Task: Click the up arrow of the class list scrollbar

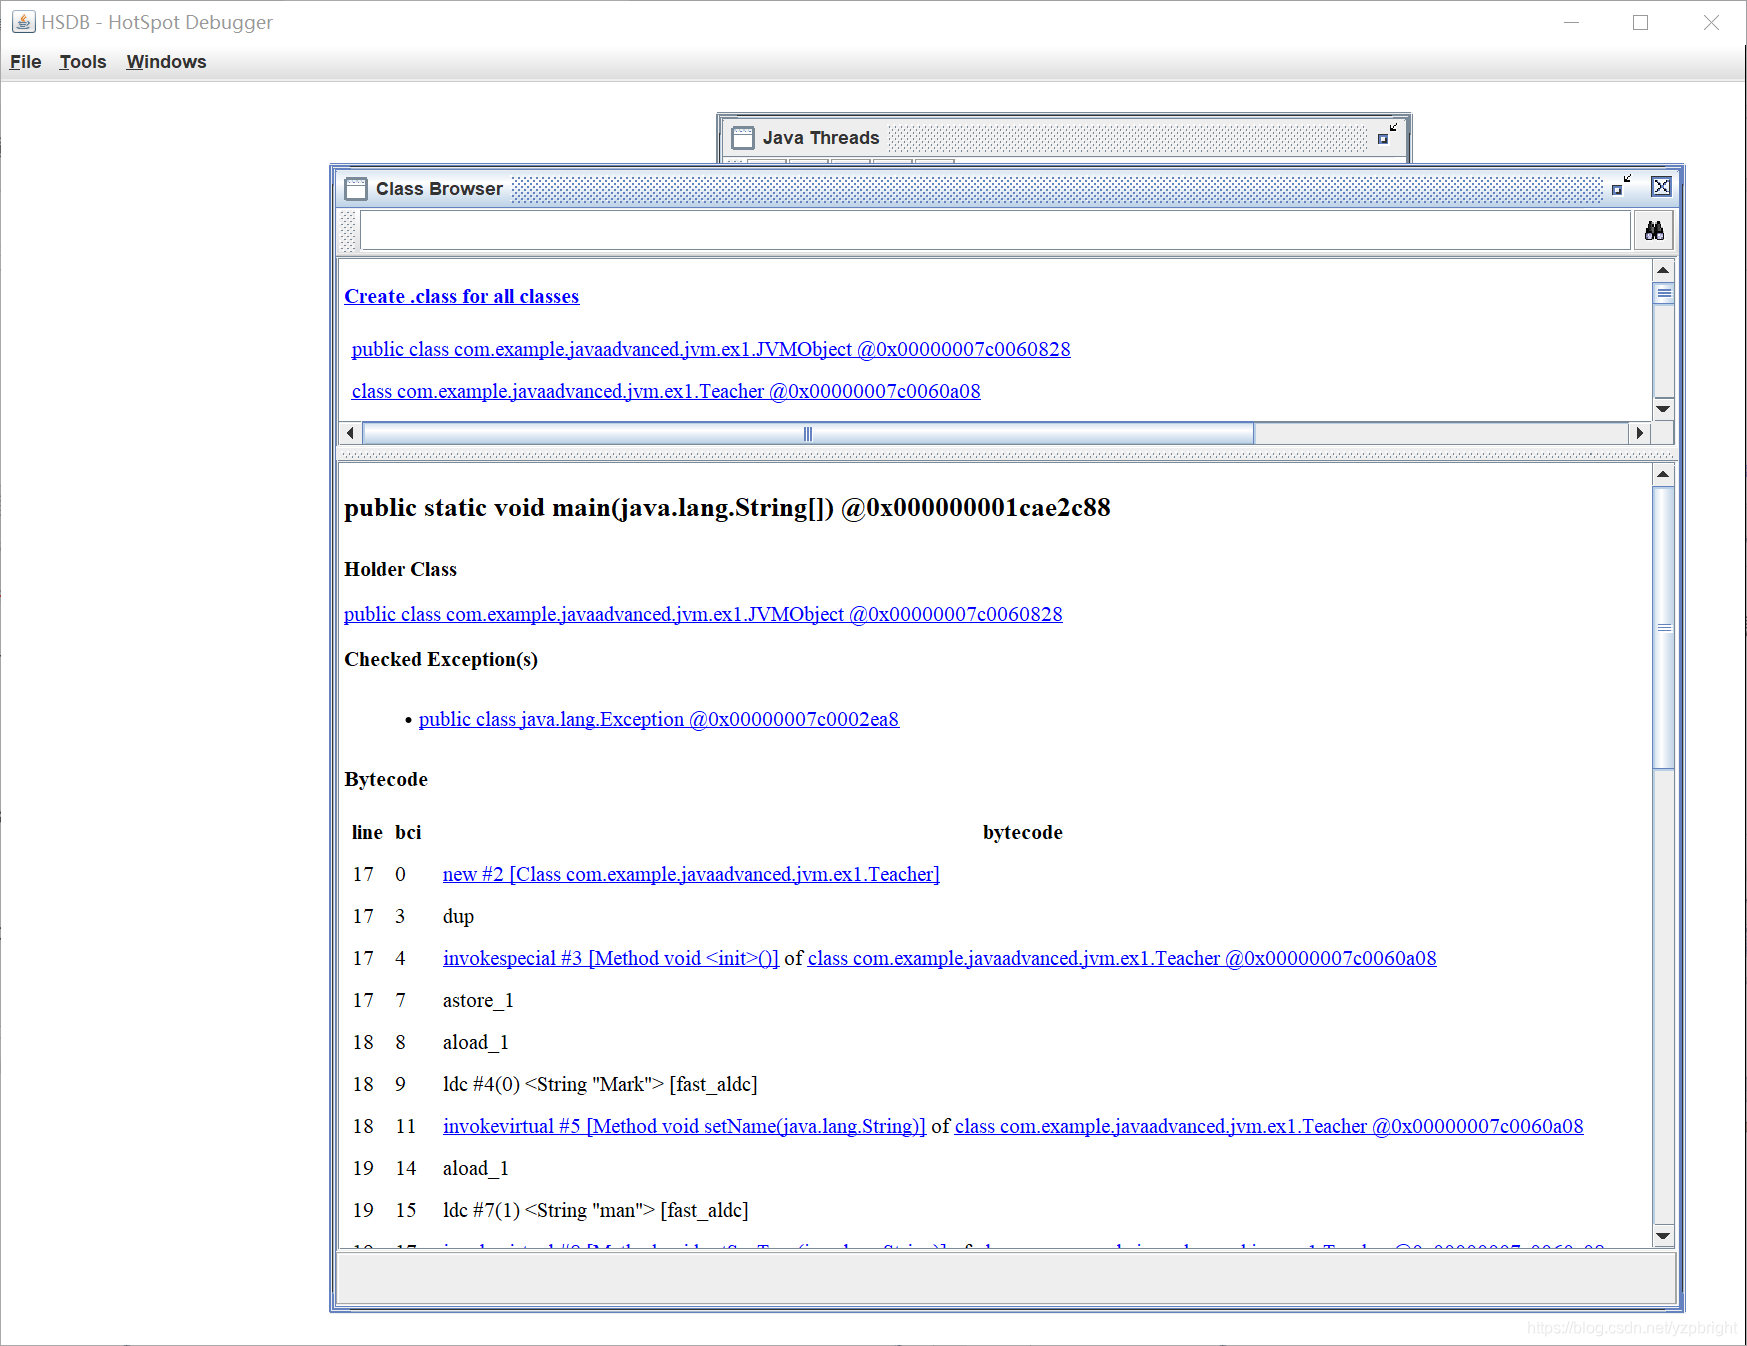Action: 1663,270
